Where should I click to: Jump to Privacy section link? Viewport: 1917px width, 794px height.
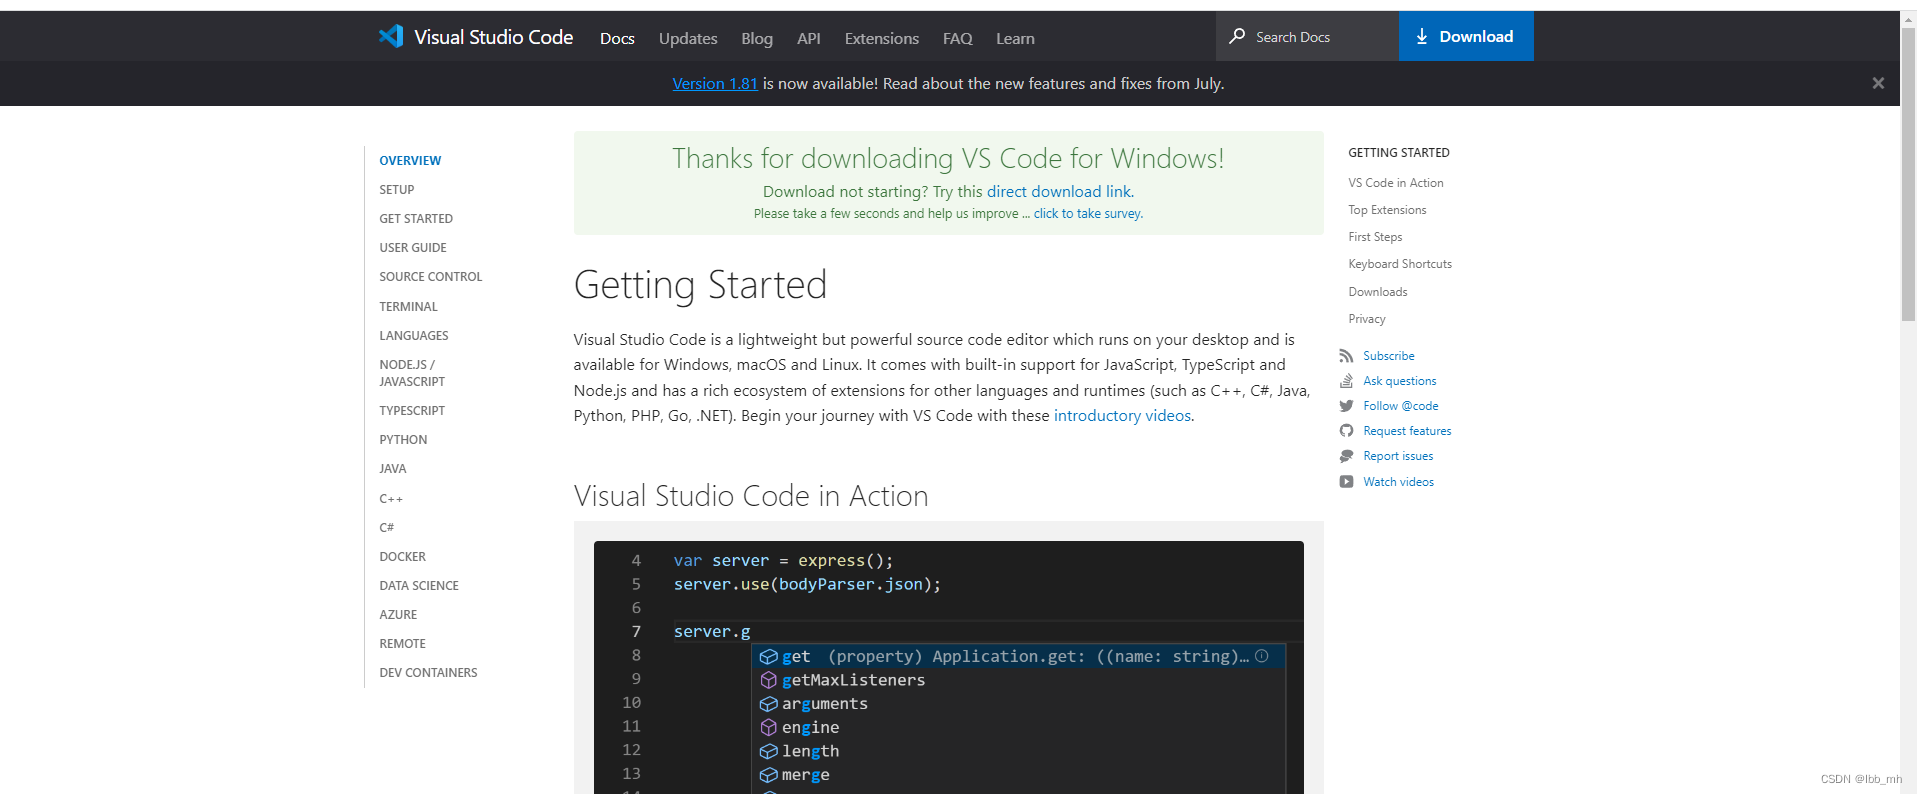(1367, 319)
